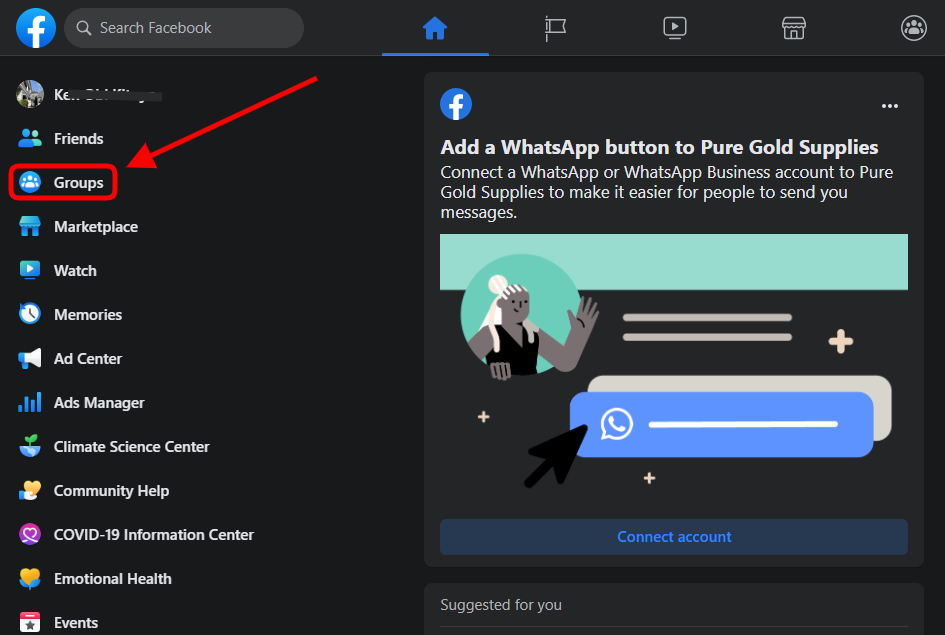Click the Connect account button
945x635 pixels.
[674, 537]
